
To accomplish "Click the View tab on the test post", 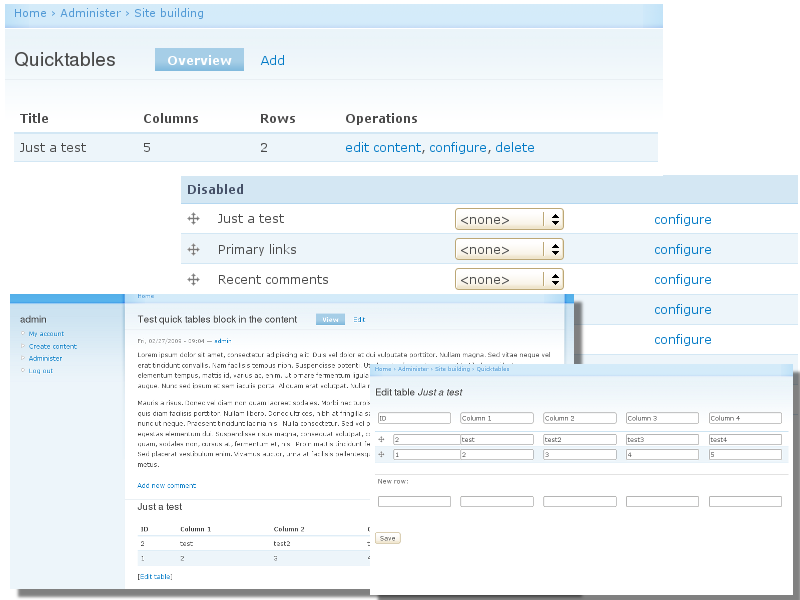I will click(x=330, y=318).
